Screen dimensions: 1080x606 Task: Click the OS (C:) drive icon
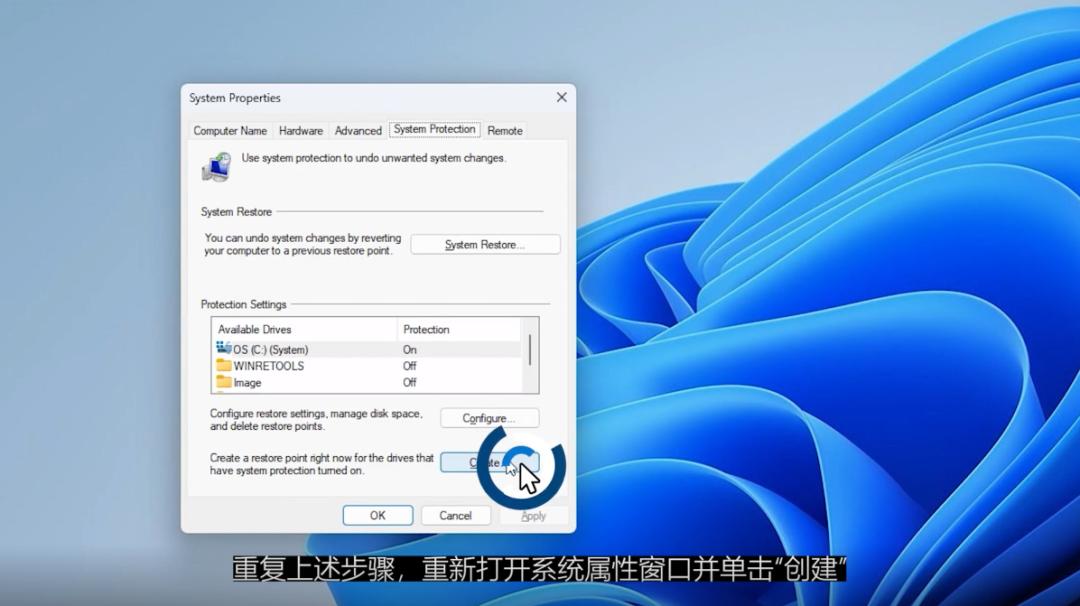click(224, 348)
